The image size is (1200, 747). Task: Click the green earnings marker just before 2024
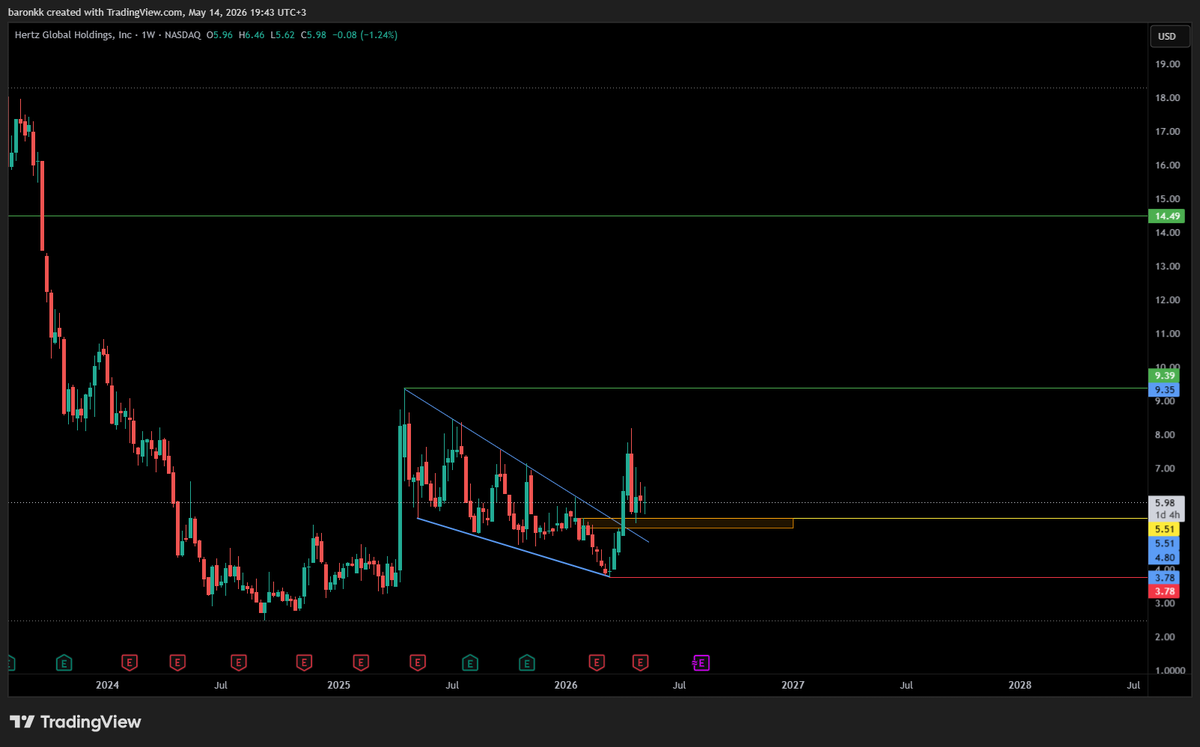[65, 662]
